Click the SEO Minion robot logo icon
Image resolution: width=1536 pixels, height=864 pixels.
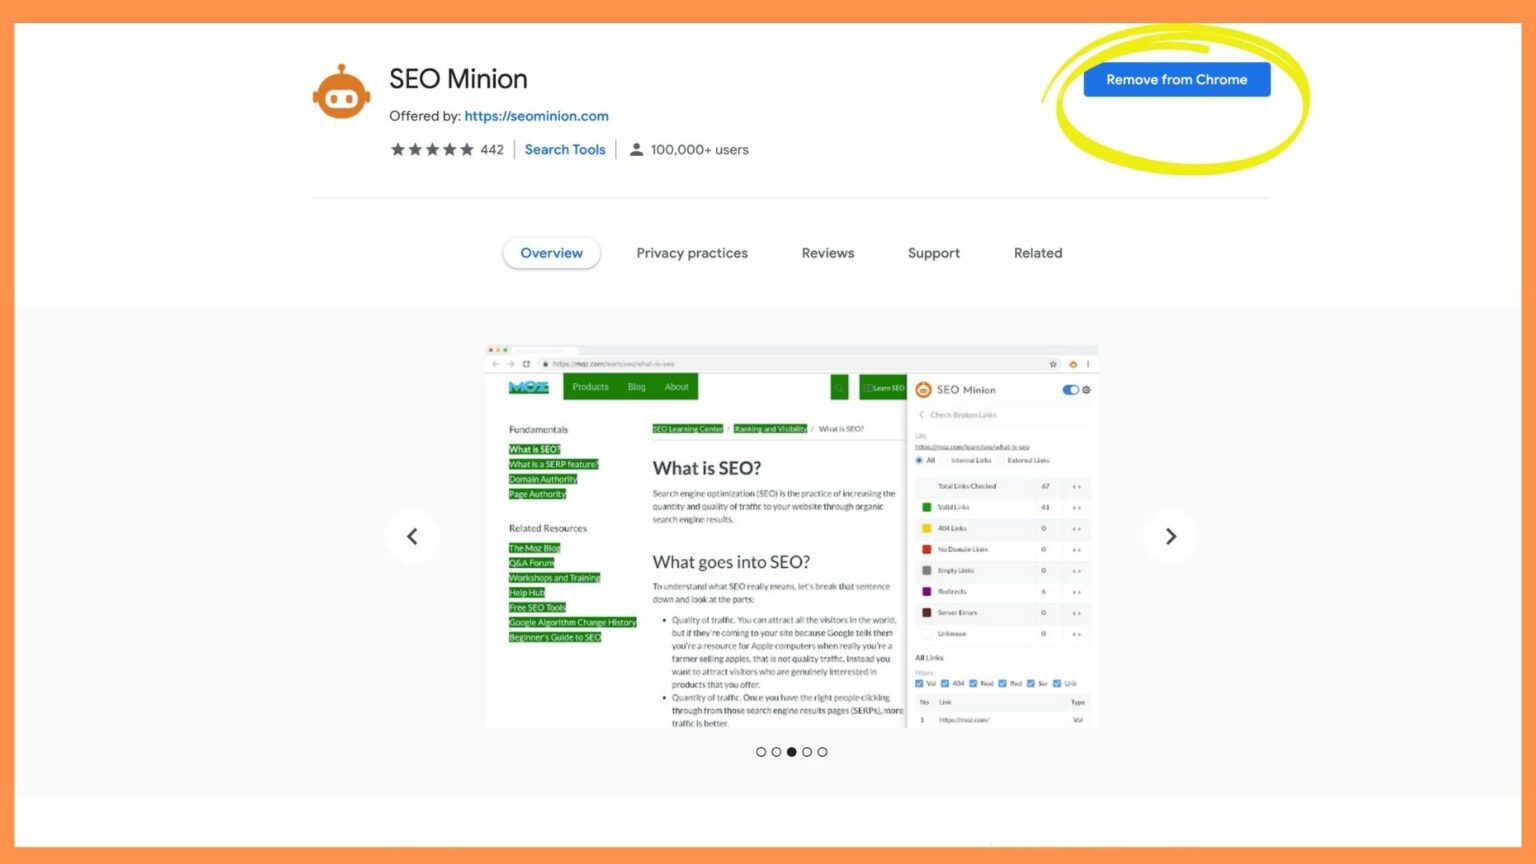coord(341,90)
